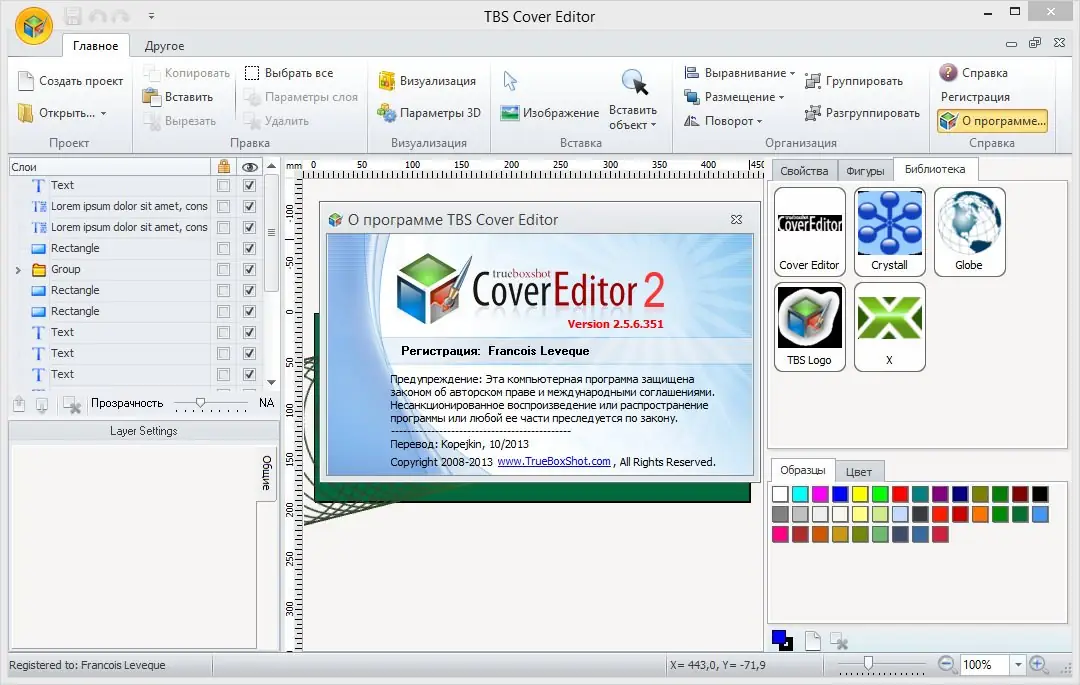Open the Библиотека panel tab
Screen dimensions: 1080x685
[x=935, y=169]
